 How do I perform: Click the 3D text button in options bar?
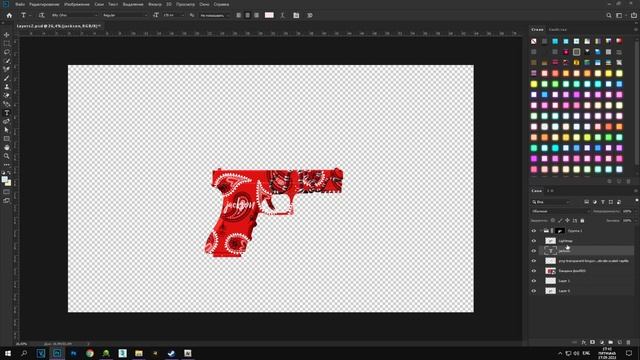coord(309,15)
